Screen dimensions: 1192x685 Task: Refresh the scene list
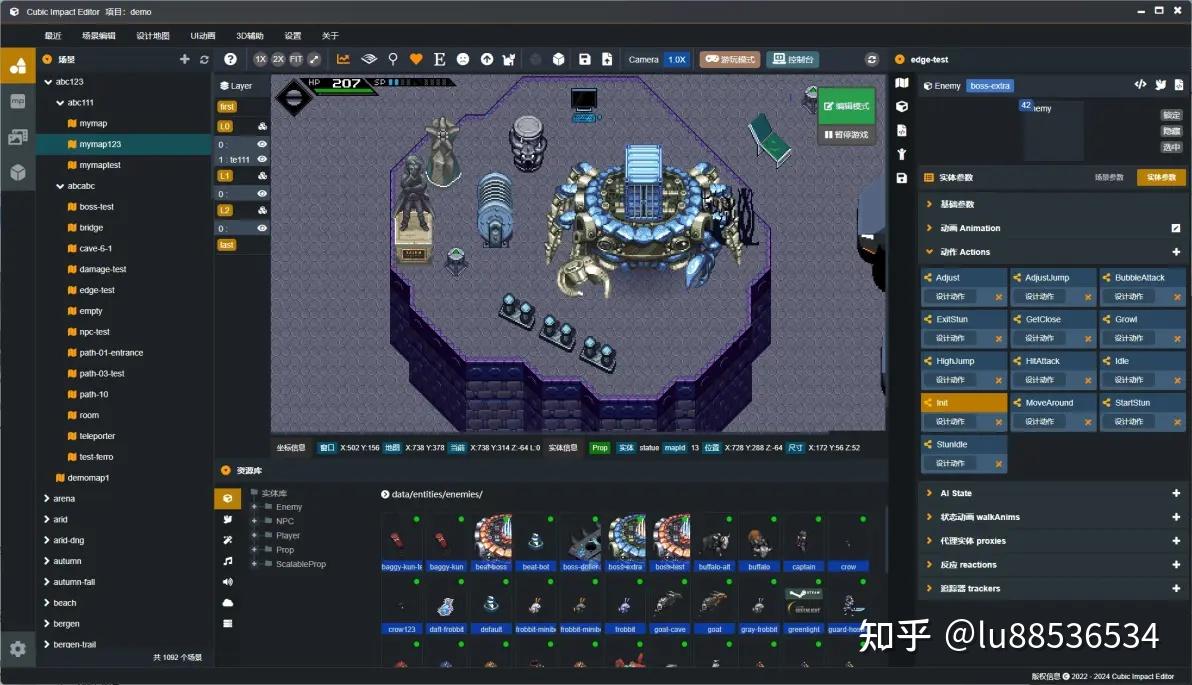(204, 59)
